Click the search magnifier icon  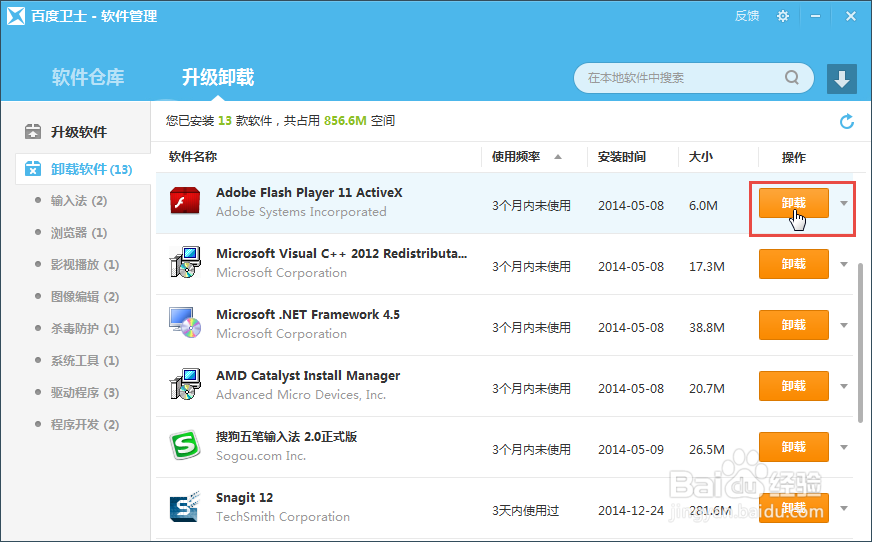tap(791, 77)
